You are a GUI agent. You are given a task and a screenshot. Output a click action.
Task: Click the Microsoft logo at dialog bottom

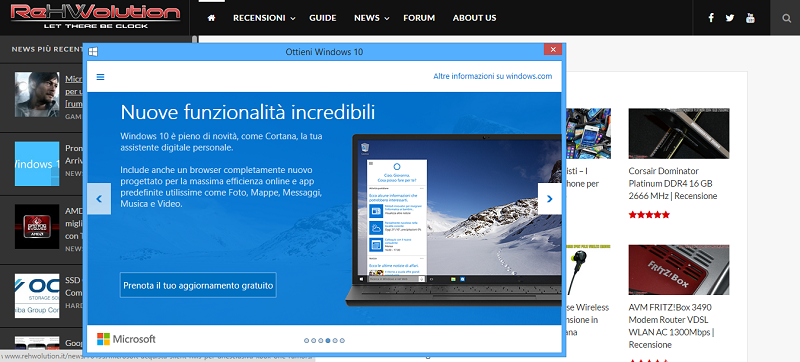pyautogui.click(x=126, y=339)
